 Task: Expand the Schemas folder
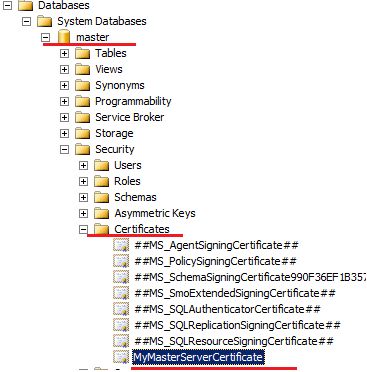83,197
